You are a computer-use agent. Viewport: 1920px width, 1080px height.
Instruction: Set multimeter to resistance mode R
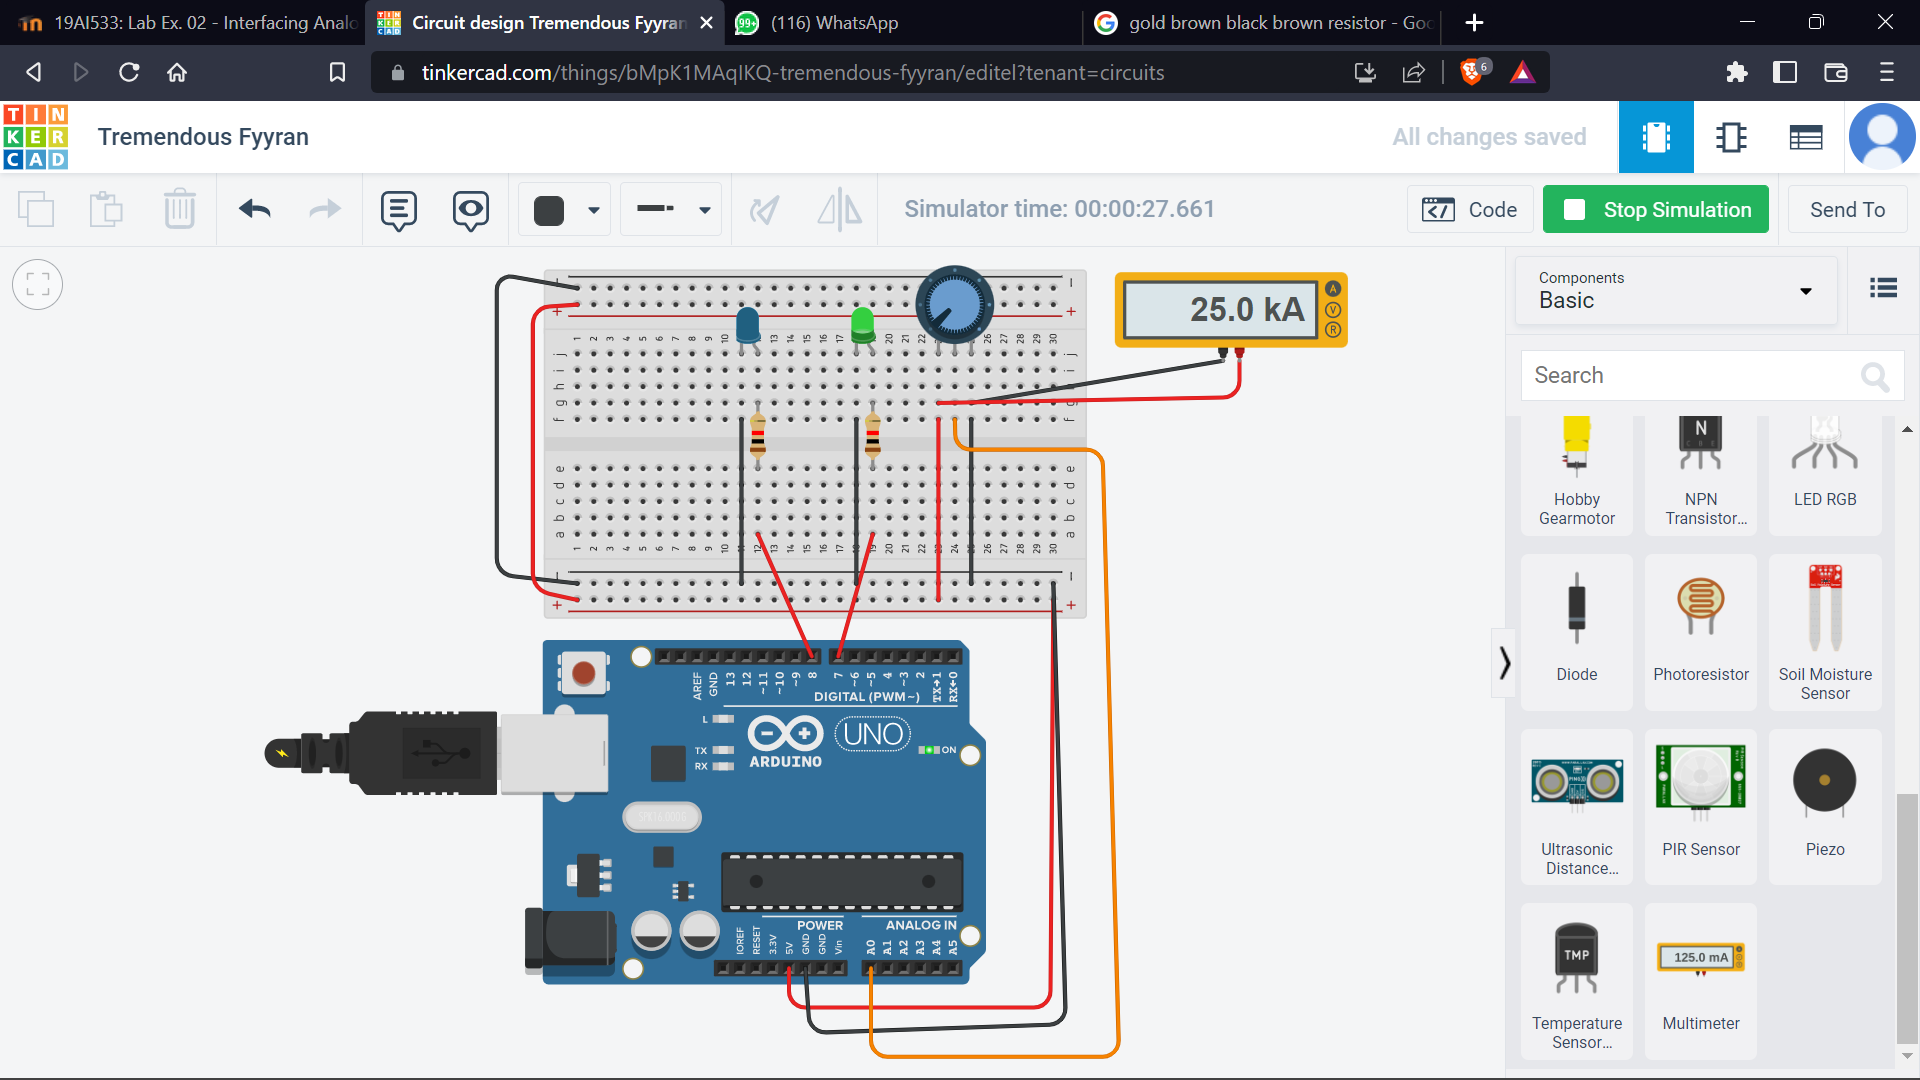(1333, 331)
